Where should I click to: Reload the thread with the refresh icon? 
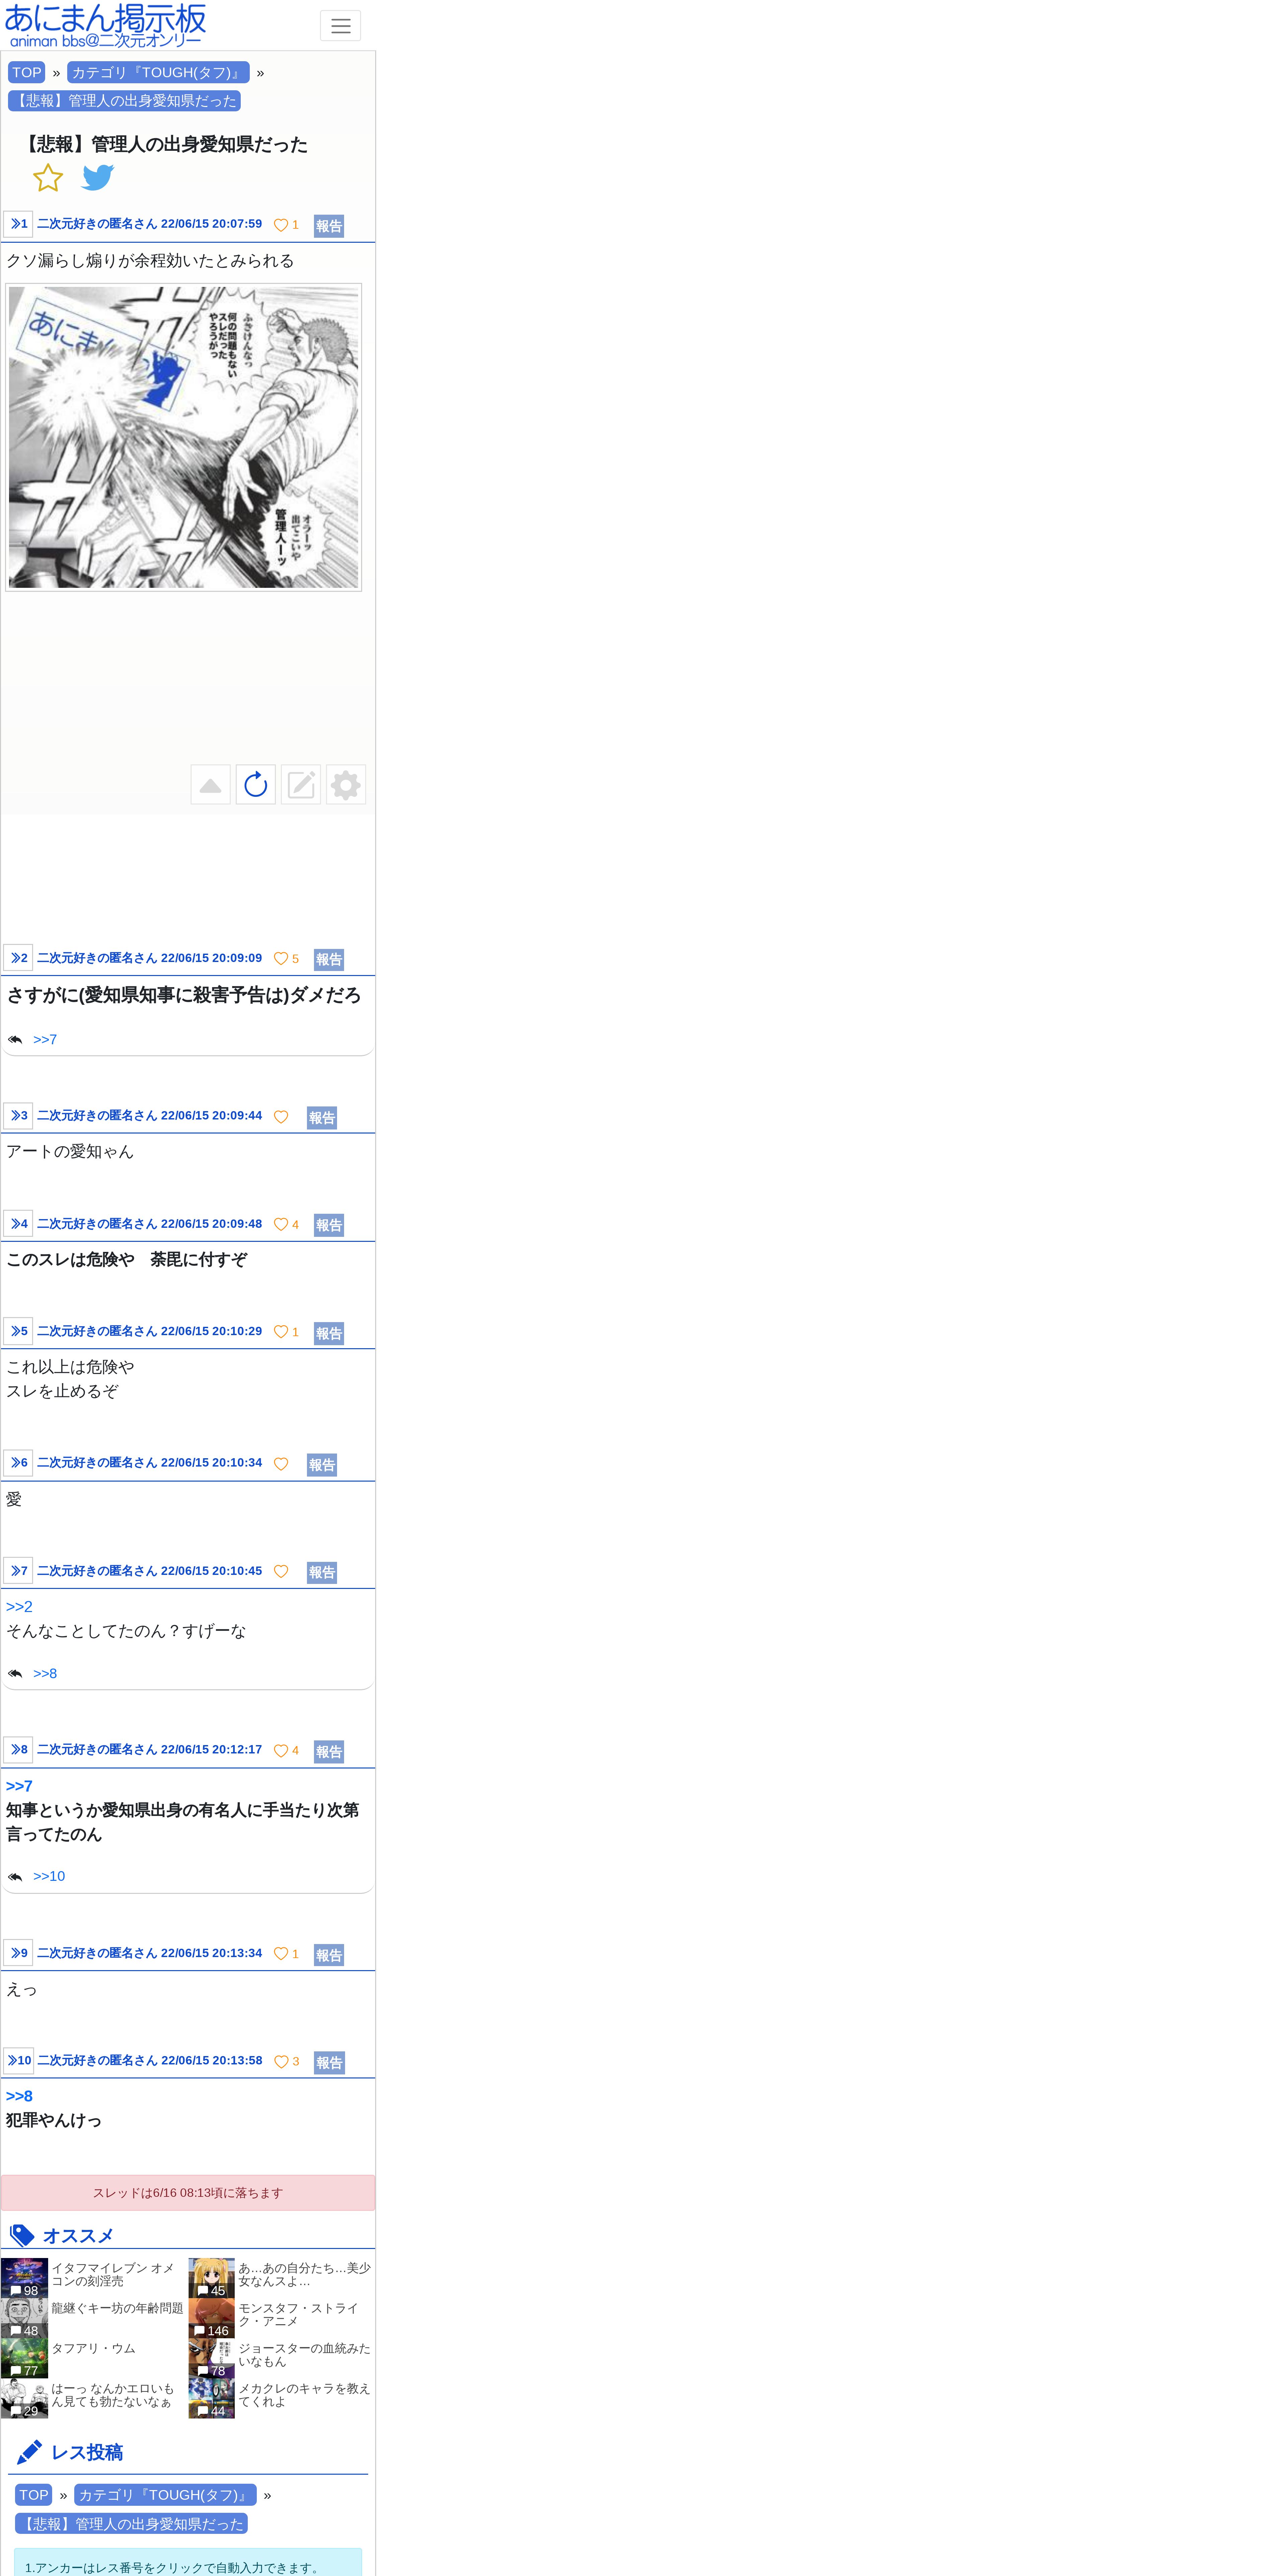tap(256, 785)
